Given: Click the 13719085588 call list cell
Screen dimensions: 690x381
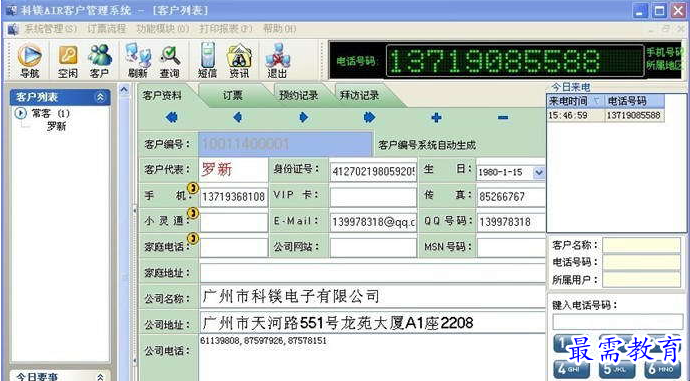Looking at the screenshot, I should (633, 115).
